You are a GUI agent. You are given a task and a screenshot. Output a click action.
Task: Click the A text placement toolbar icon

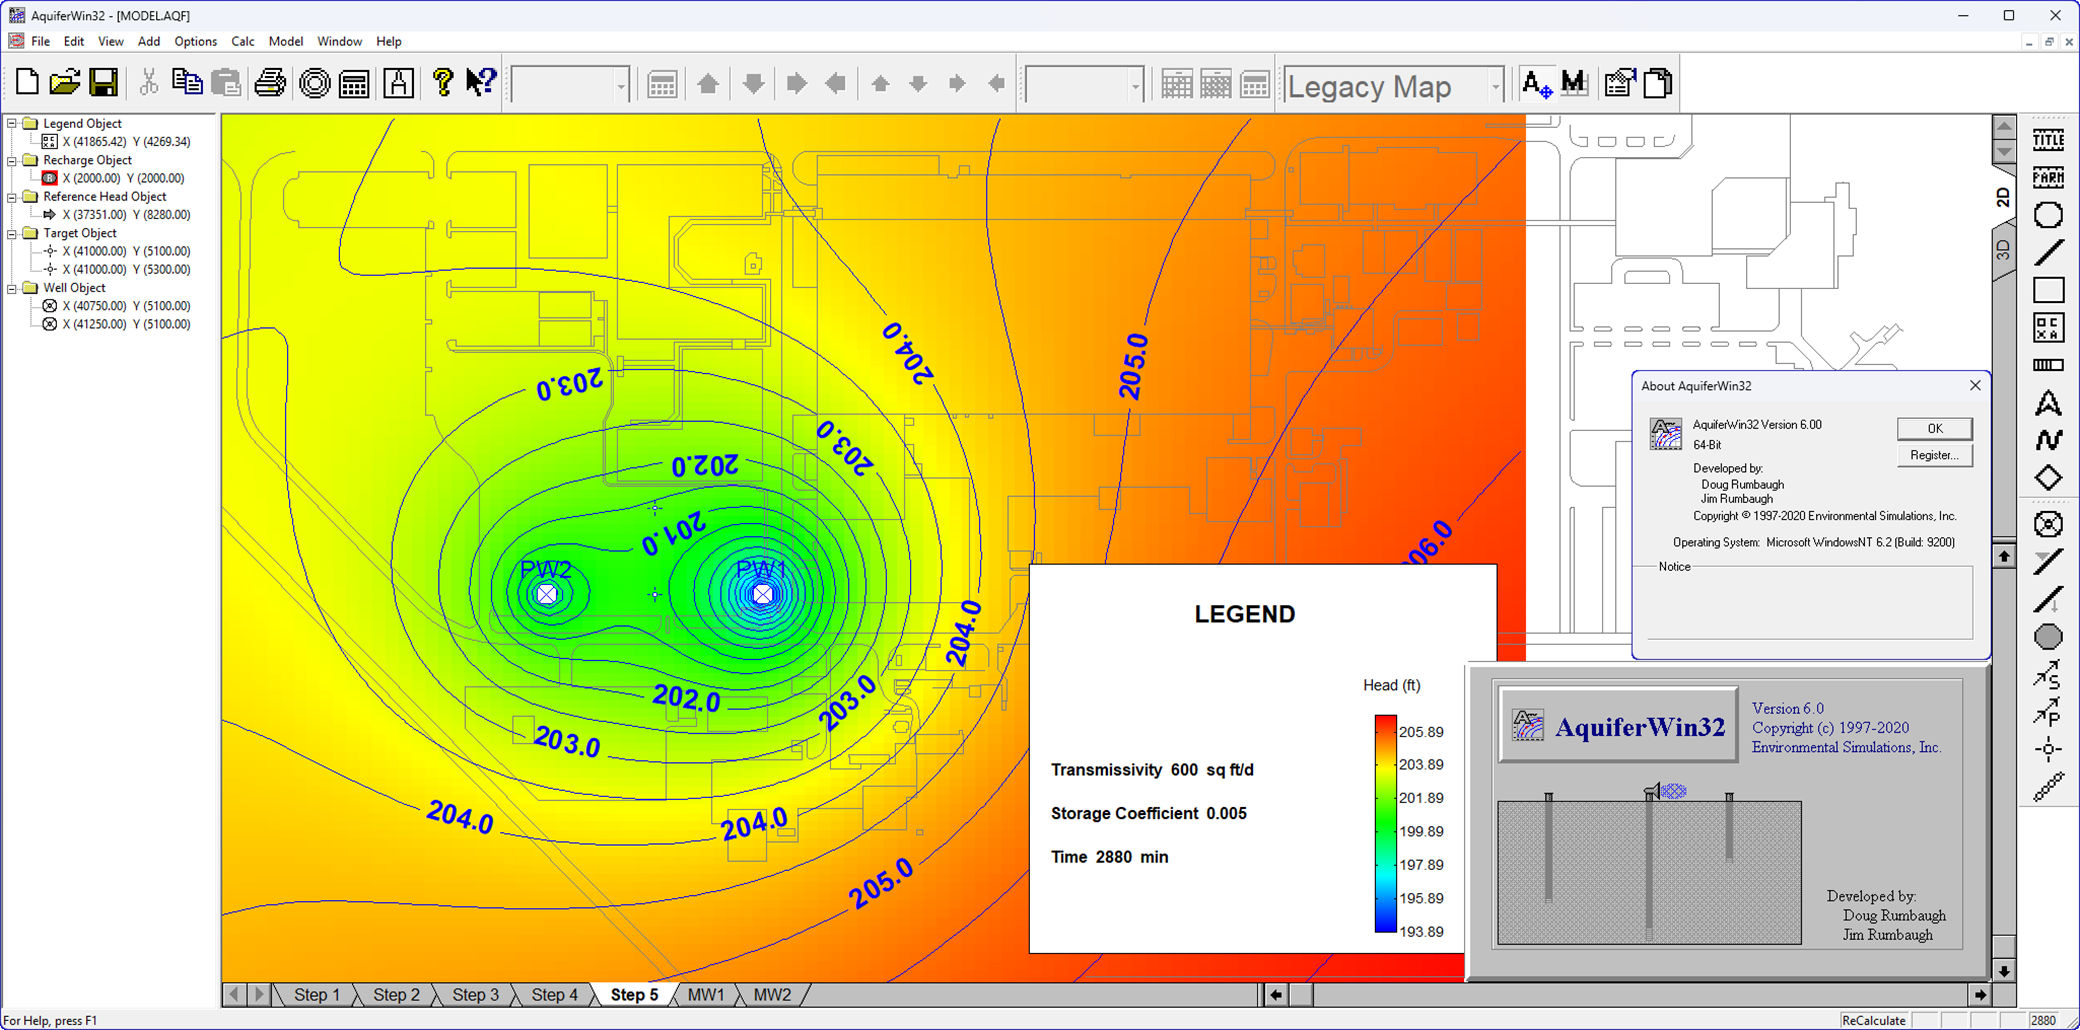(1536, 84)
